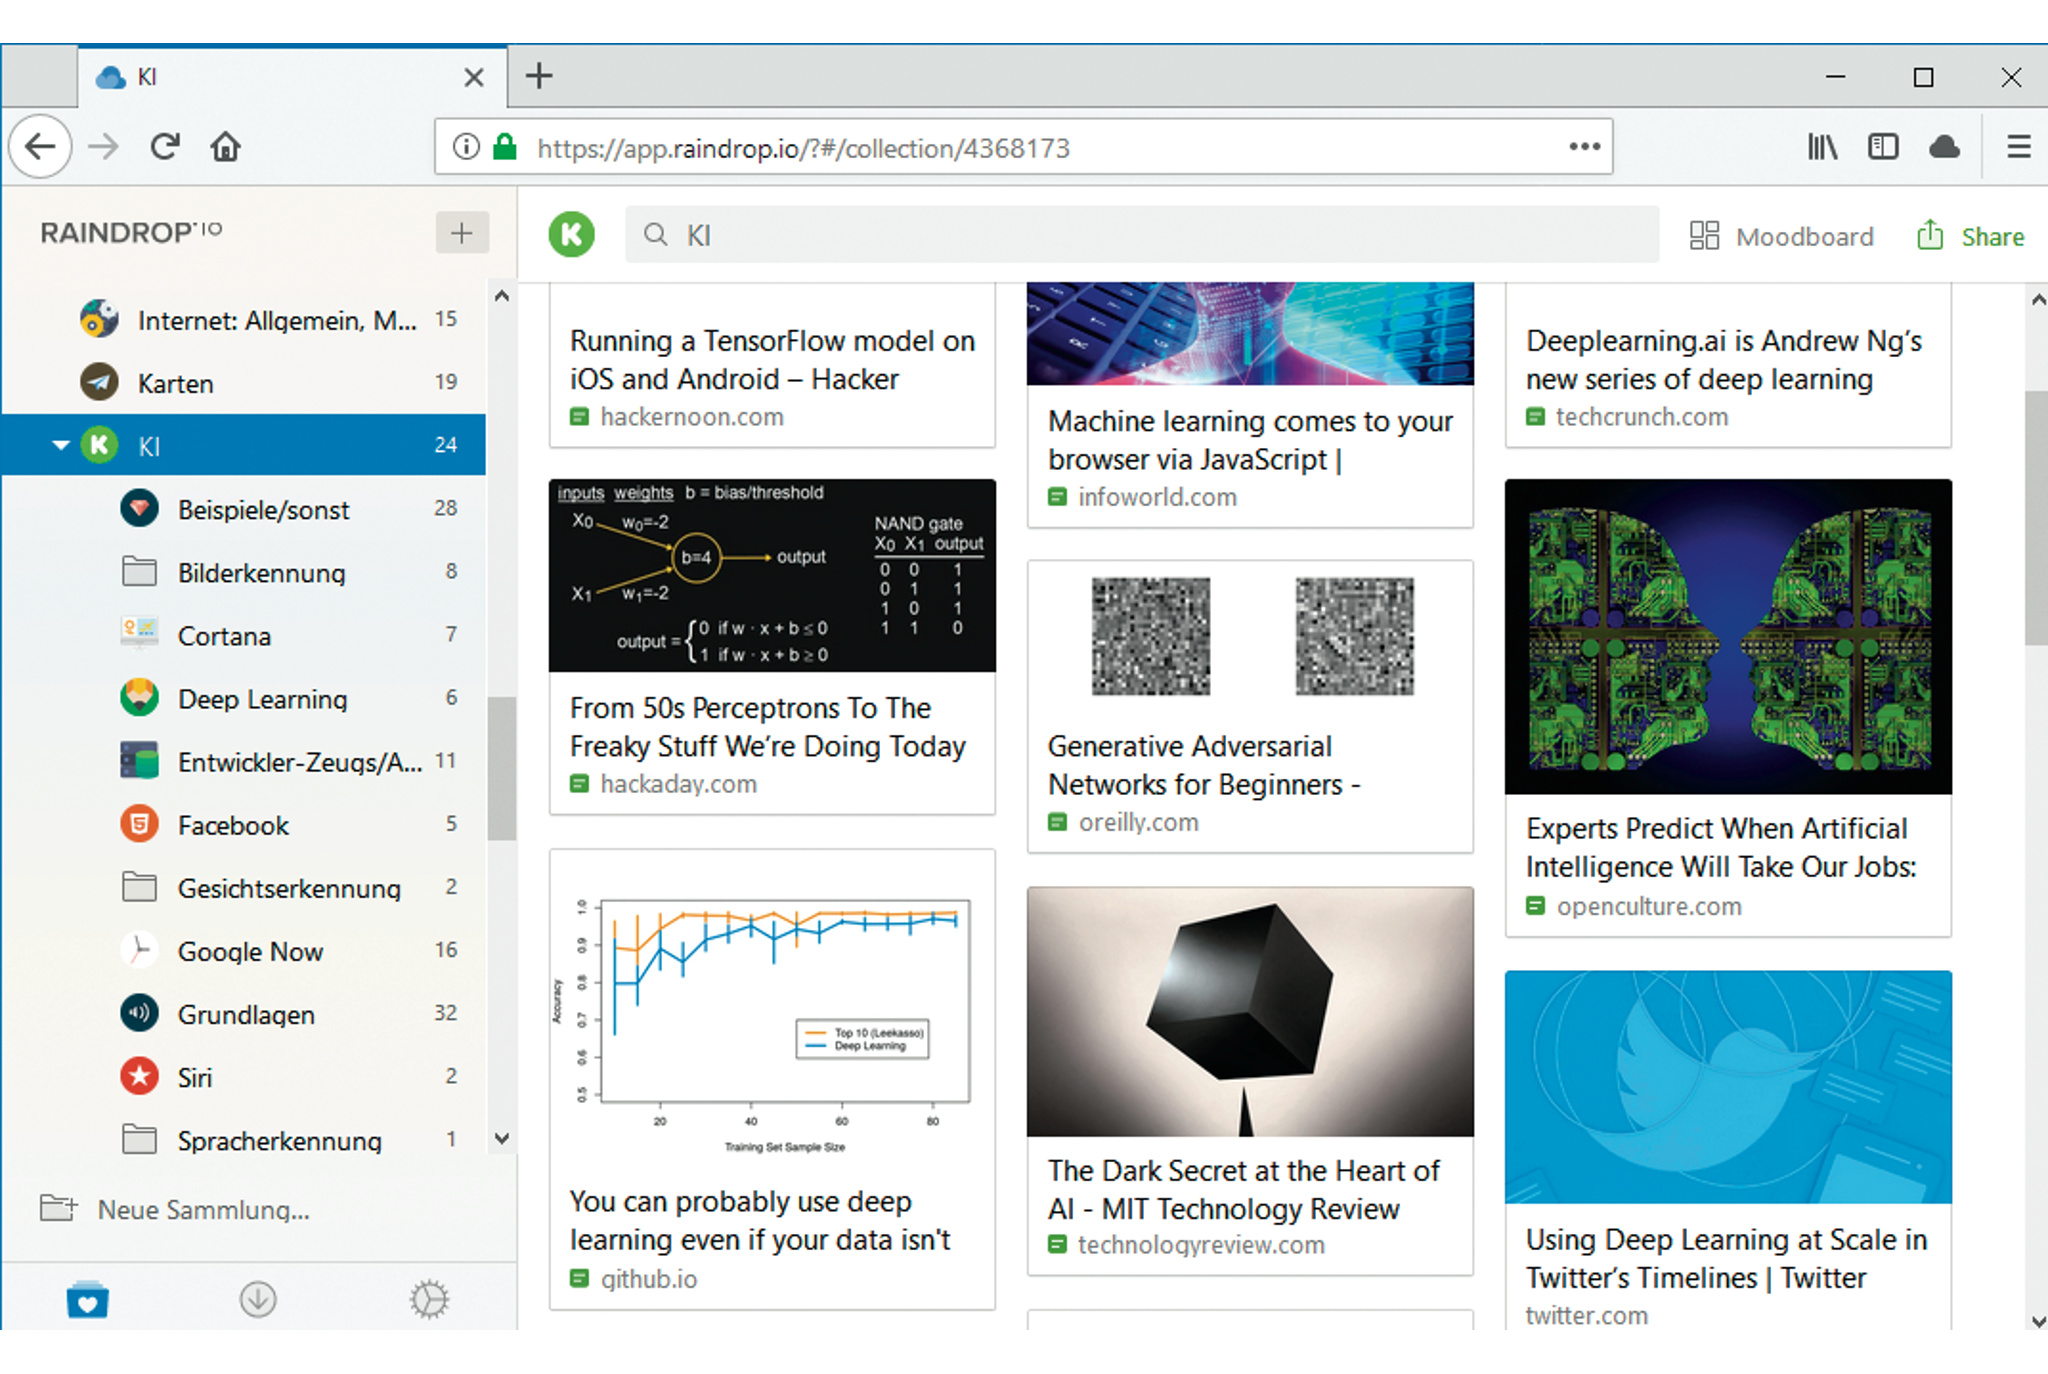
Task: Click the Raindrop cloud extension icon
Action: tap(1943, 148)
